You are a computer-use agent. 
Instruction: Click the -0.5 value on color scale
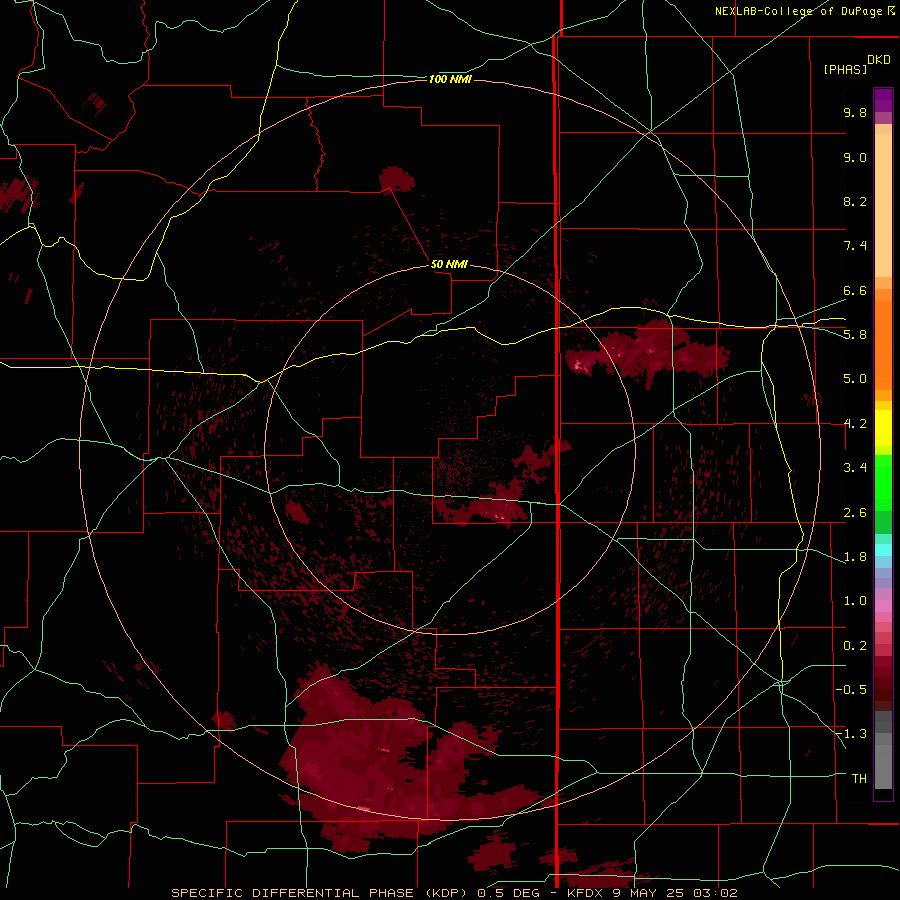click(852, 690)
